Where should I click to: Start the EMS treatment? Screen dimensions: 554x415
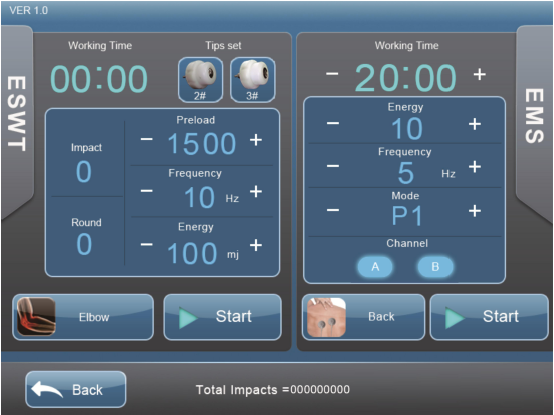[489, 317]
